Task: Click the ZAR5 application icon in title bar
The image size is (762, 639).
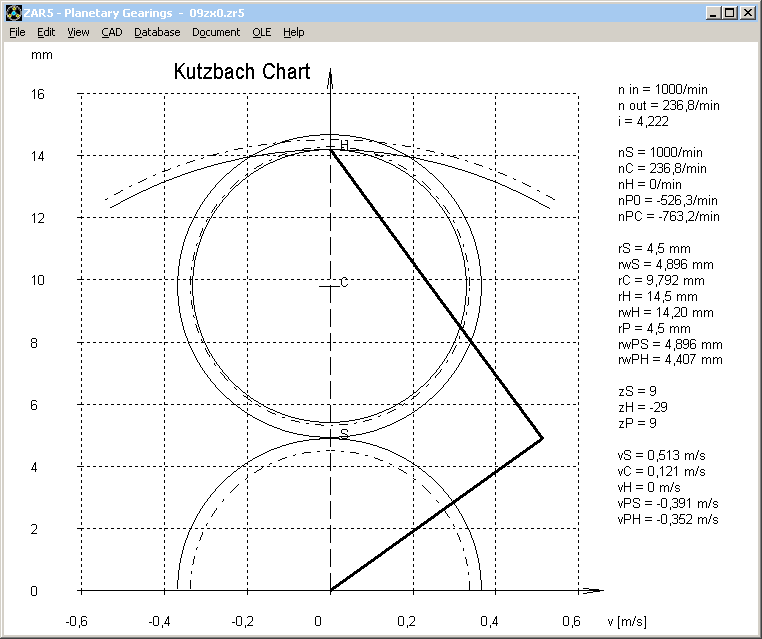Action: coord(11,13)
